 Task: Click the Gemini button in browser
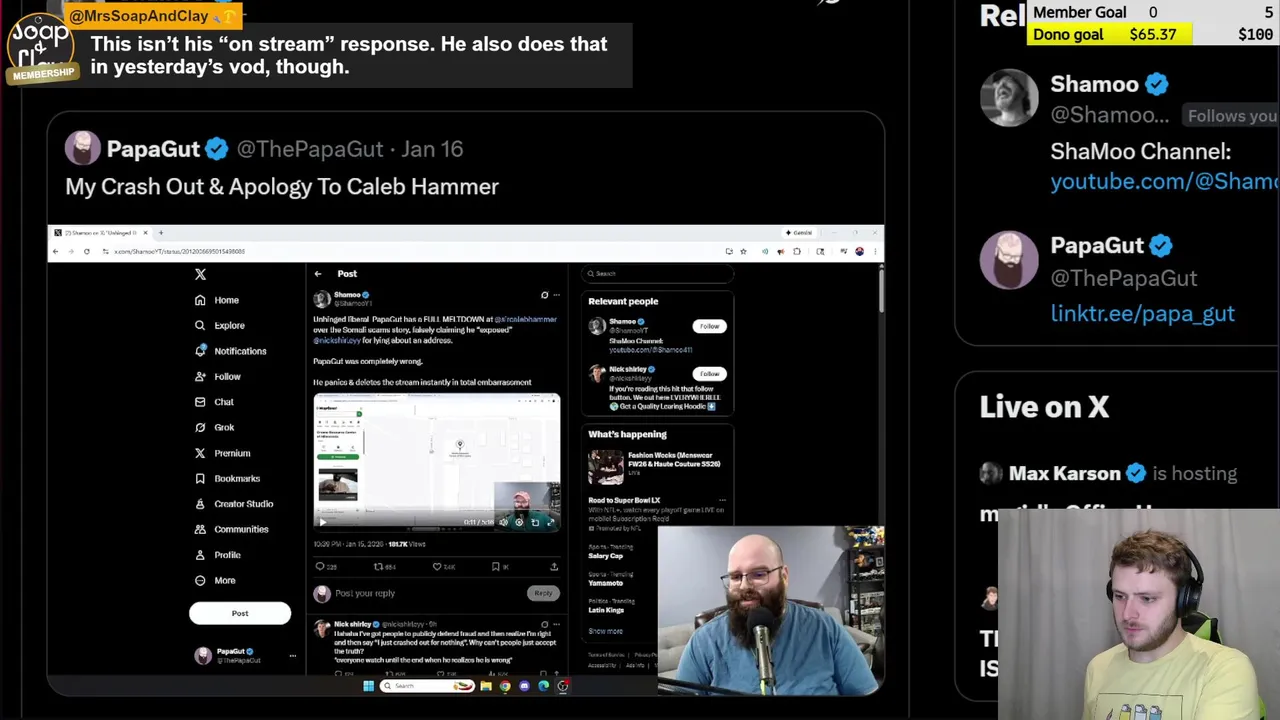click(801, 233)
